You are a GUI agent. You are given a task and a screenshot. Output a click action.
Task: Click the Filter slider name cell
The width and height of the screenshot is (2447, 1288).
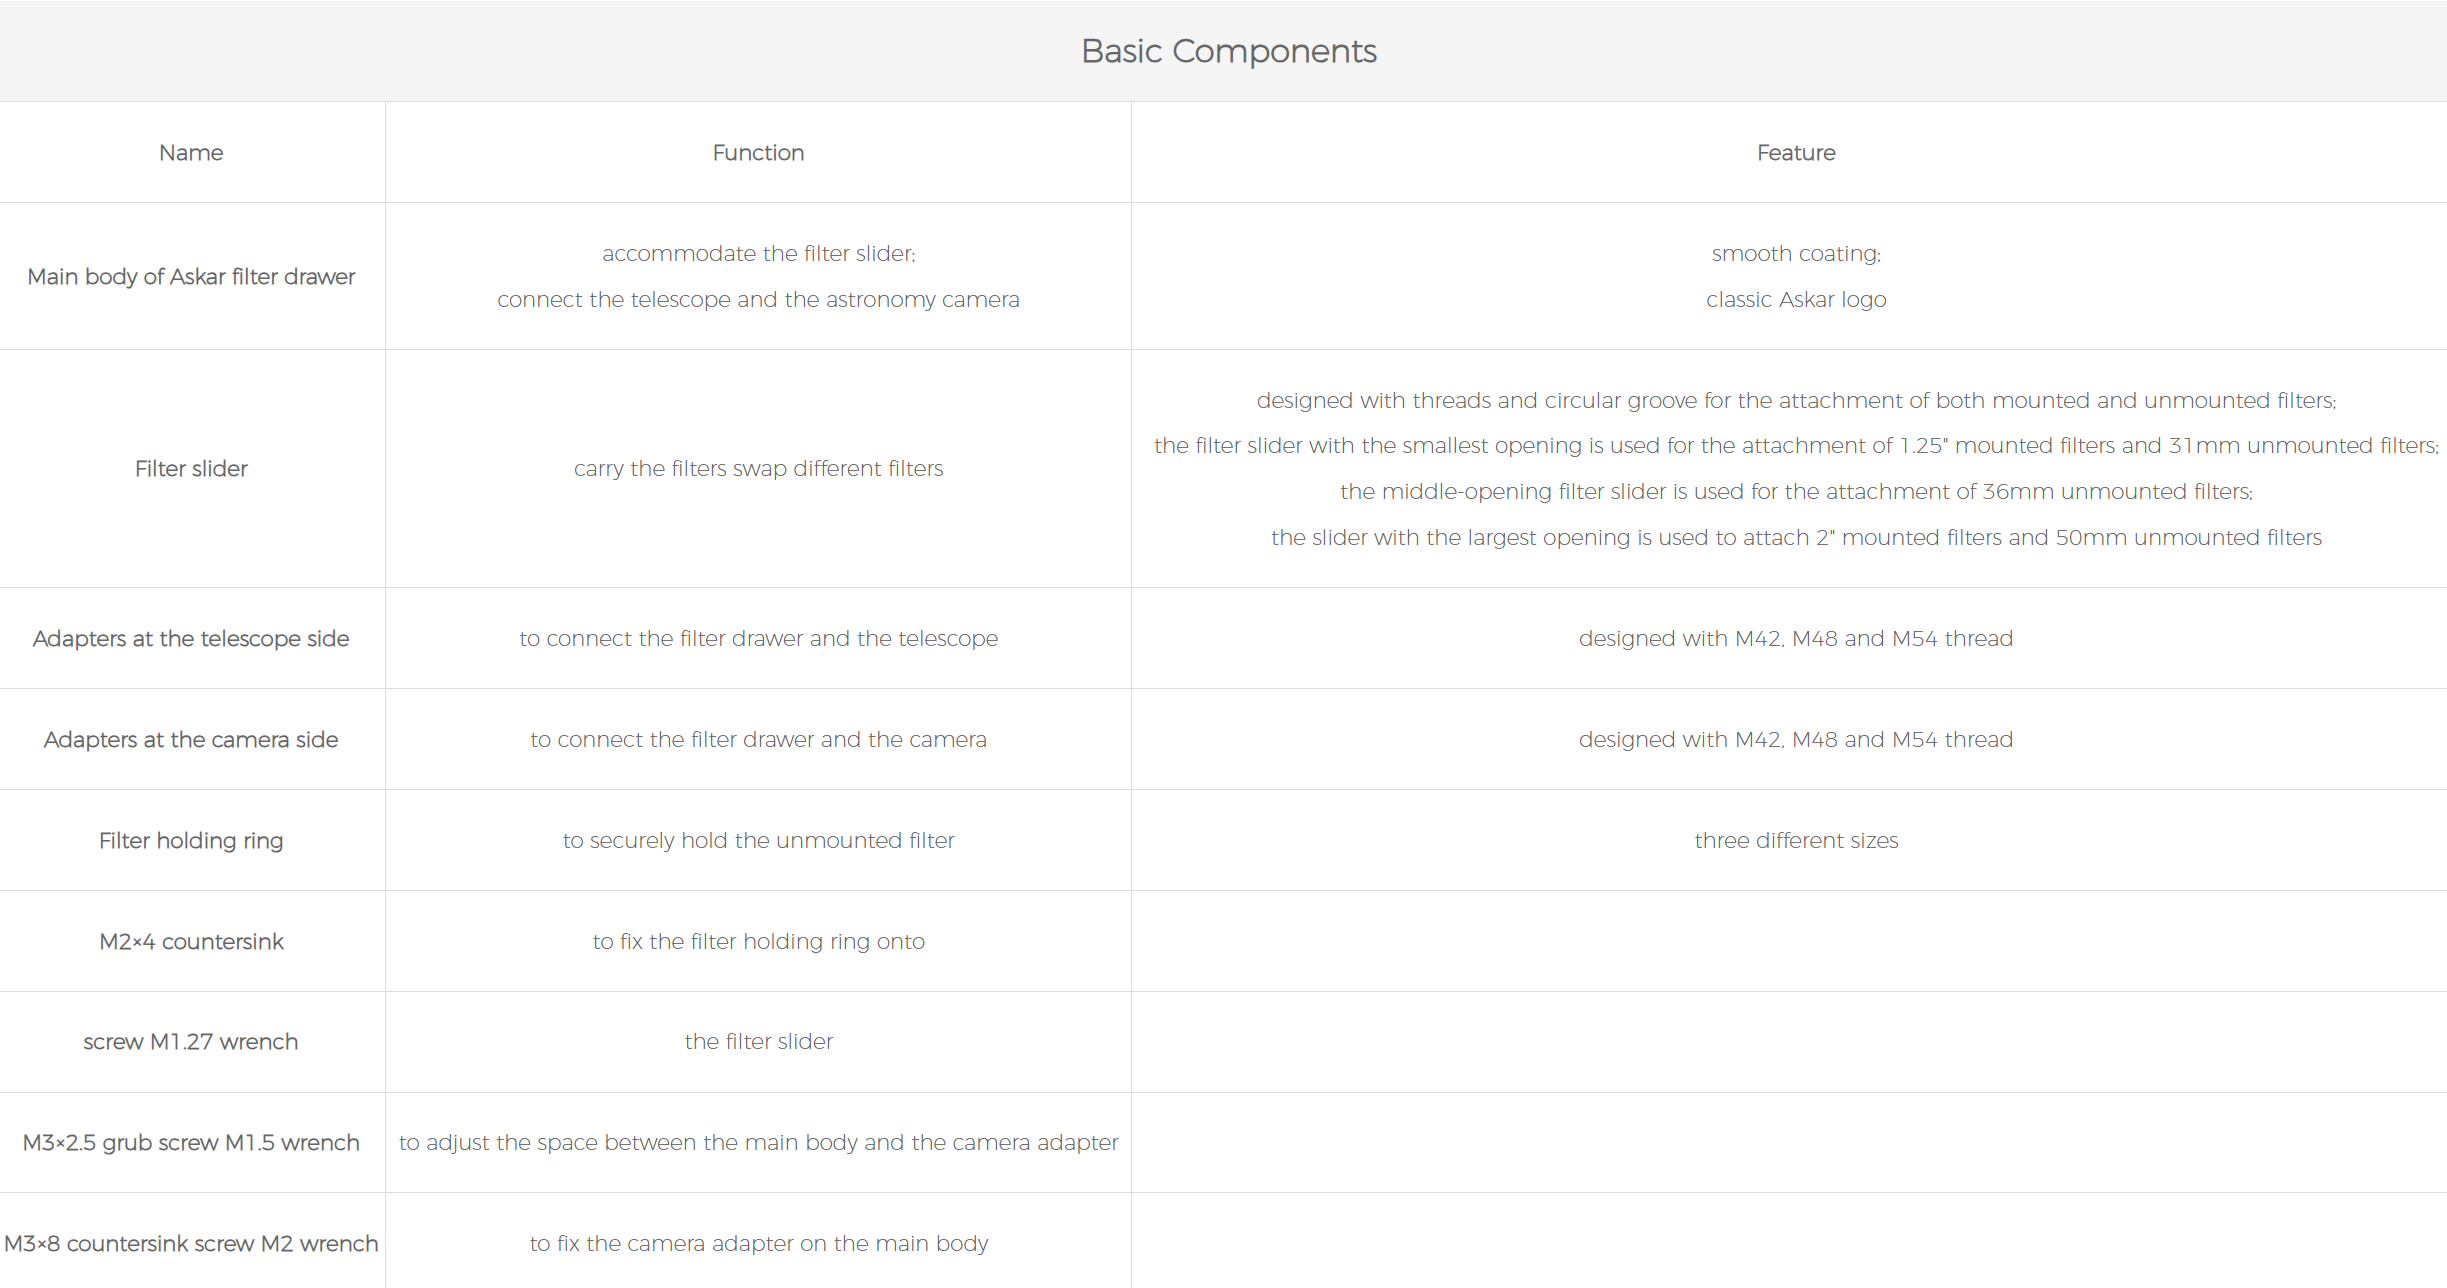pos(191,469)
